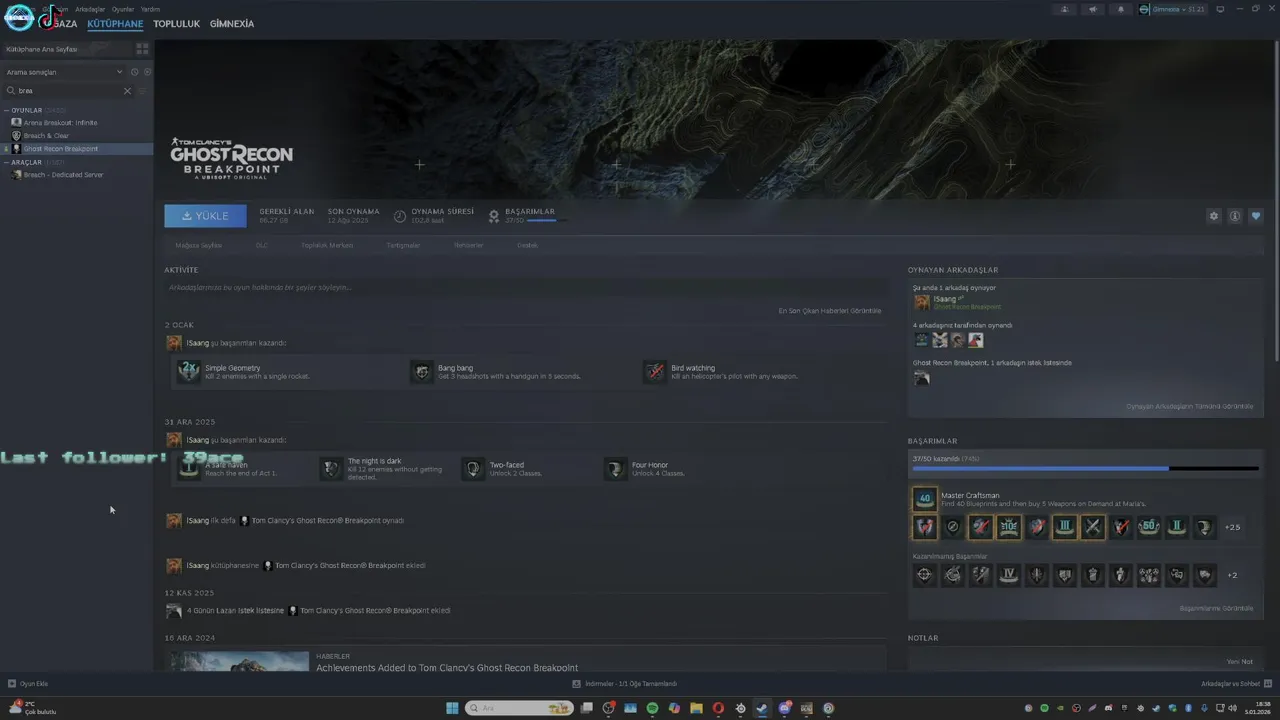The height and width of the screenshot is (720, 1280).
Task: Show +25 more earned achievements
Action: [x=1232, y=527]
